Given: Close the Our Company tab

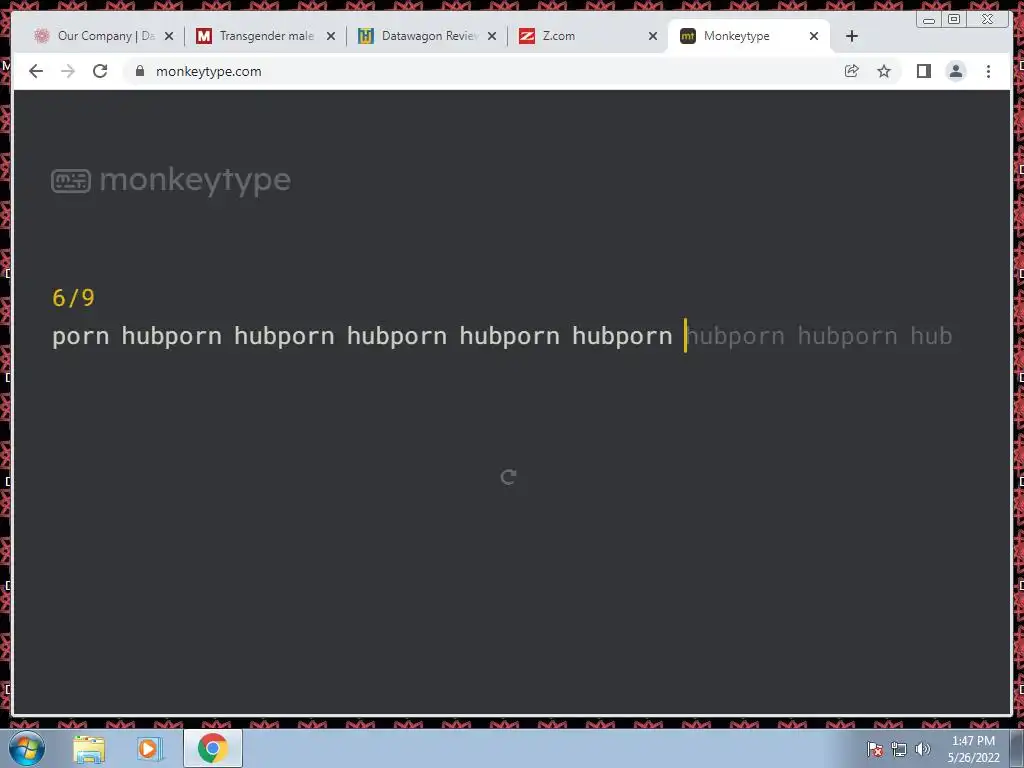Looking at the screenshot, I should (x=169, y=36).
